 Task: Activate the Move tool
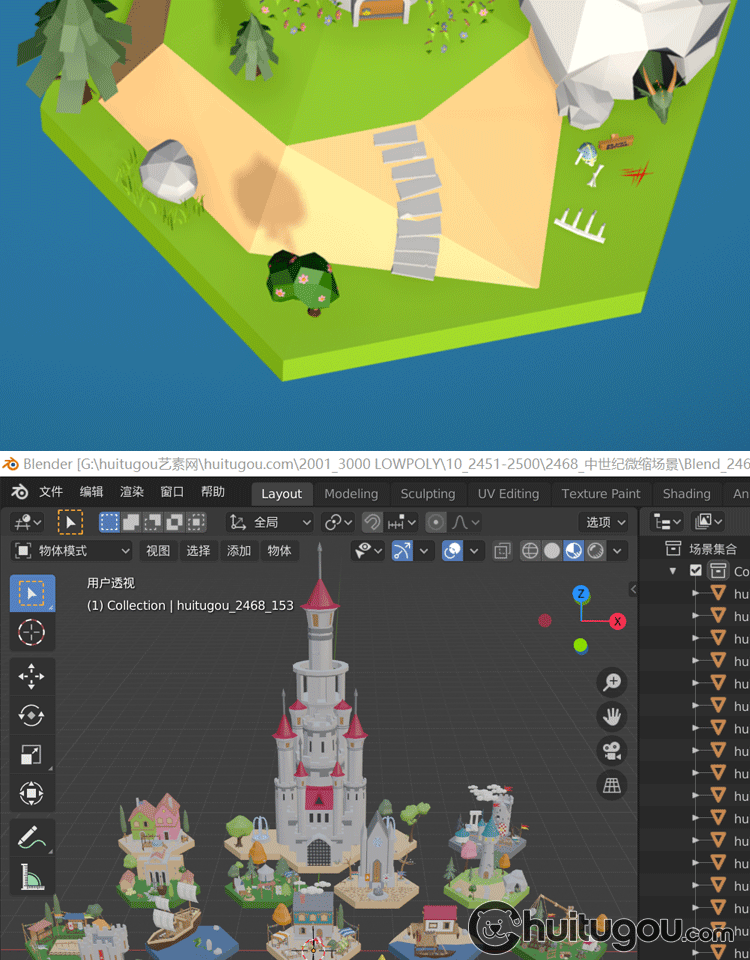click(x=31, y=676)
